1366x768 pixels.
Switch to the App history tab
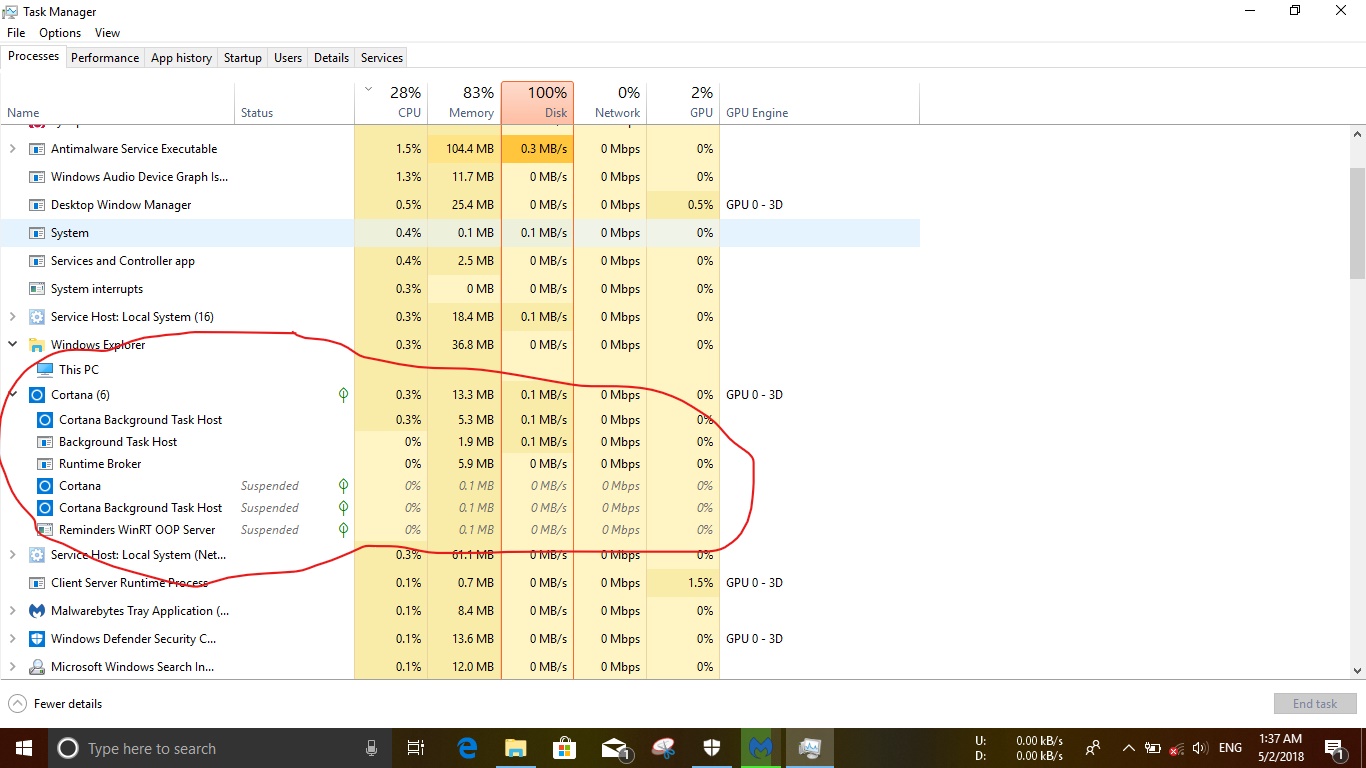[x=181, y=58]
